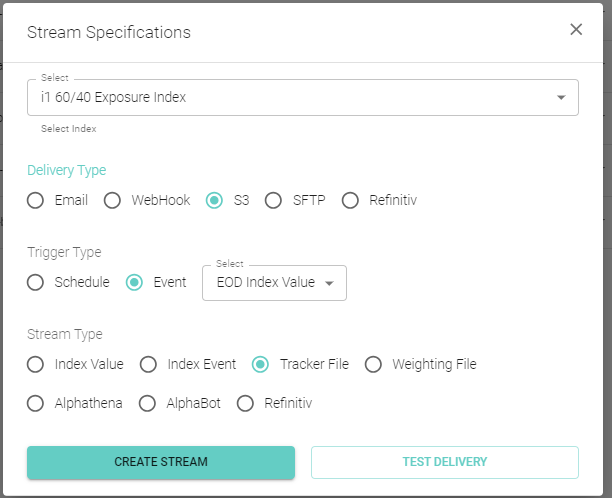The height and width of the screenshot is (498, 612).
Task: Select Index Value stream type
Action: pyautogui.click(x=36, y=364)
